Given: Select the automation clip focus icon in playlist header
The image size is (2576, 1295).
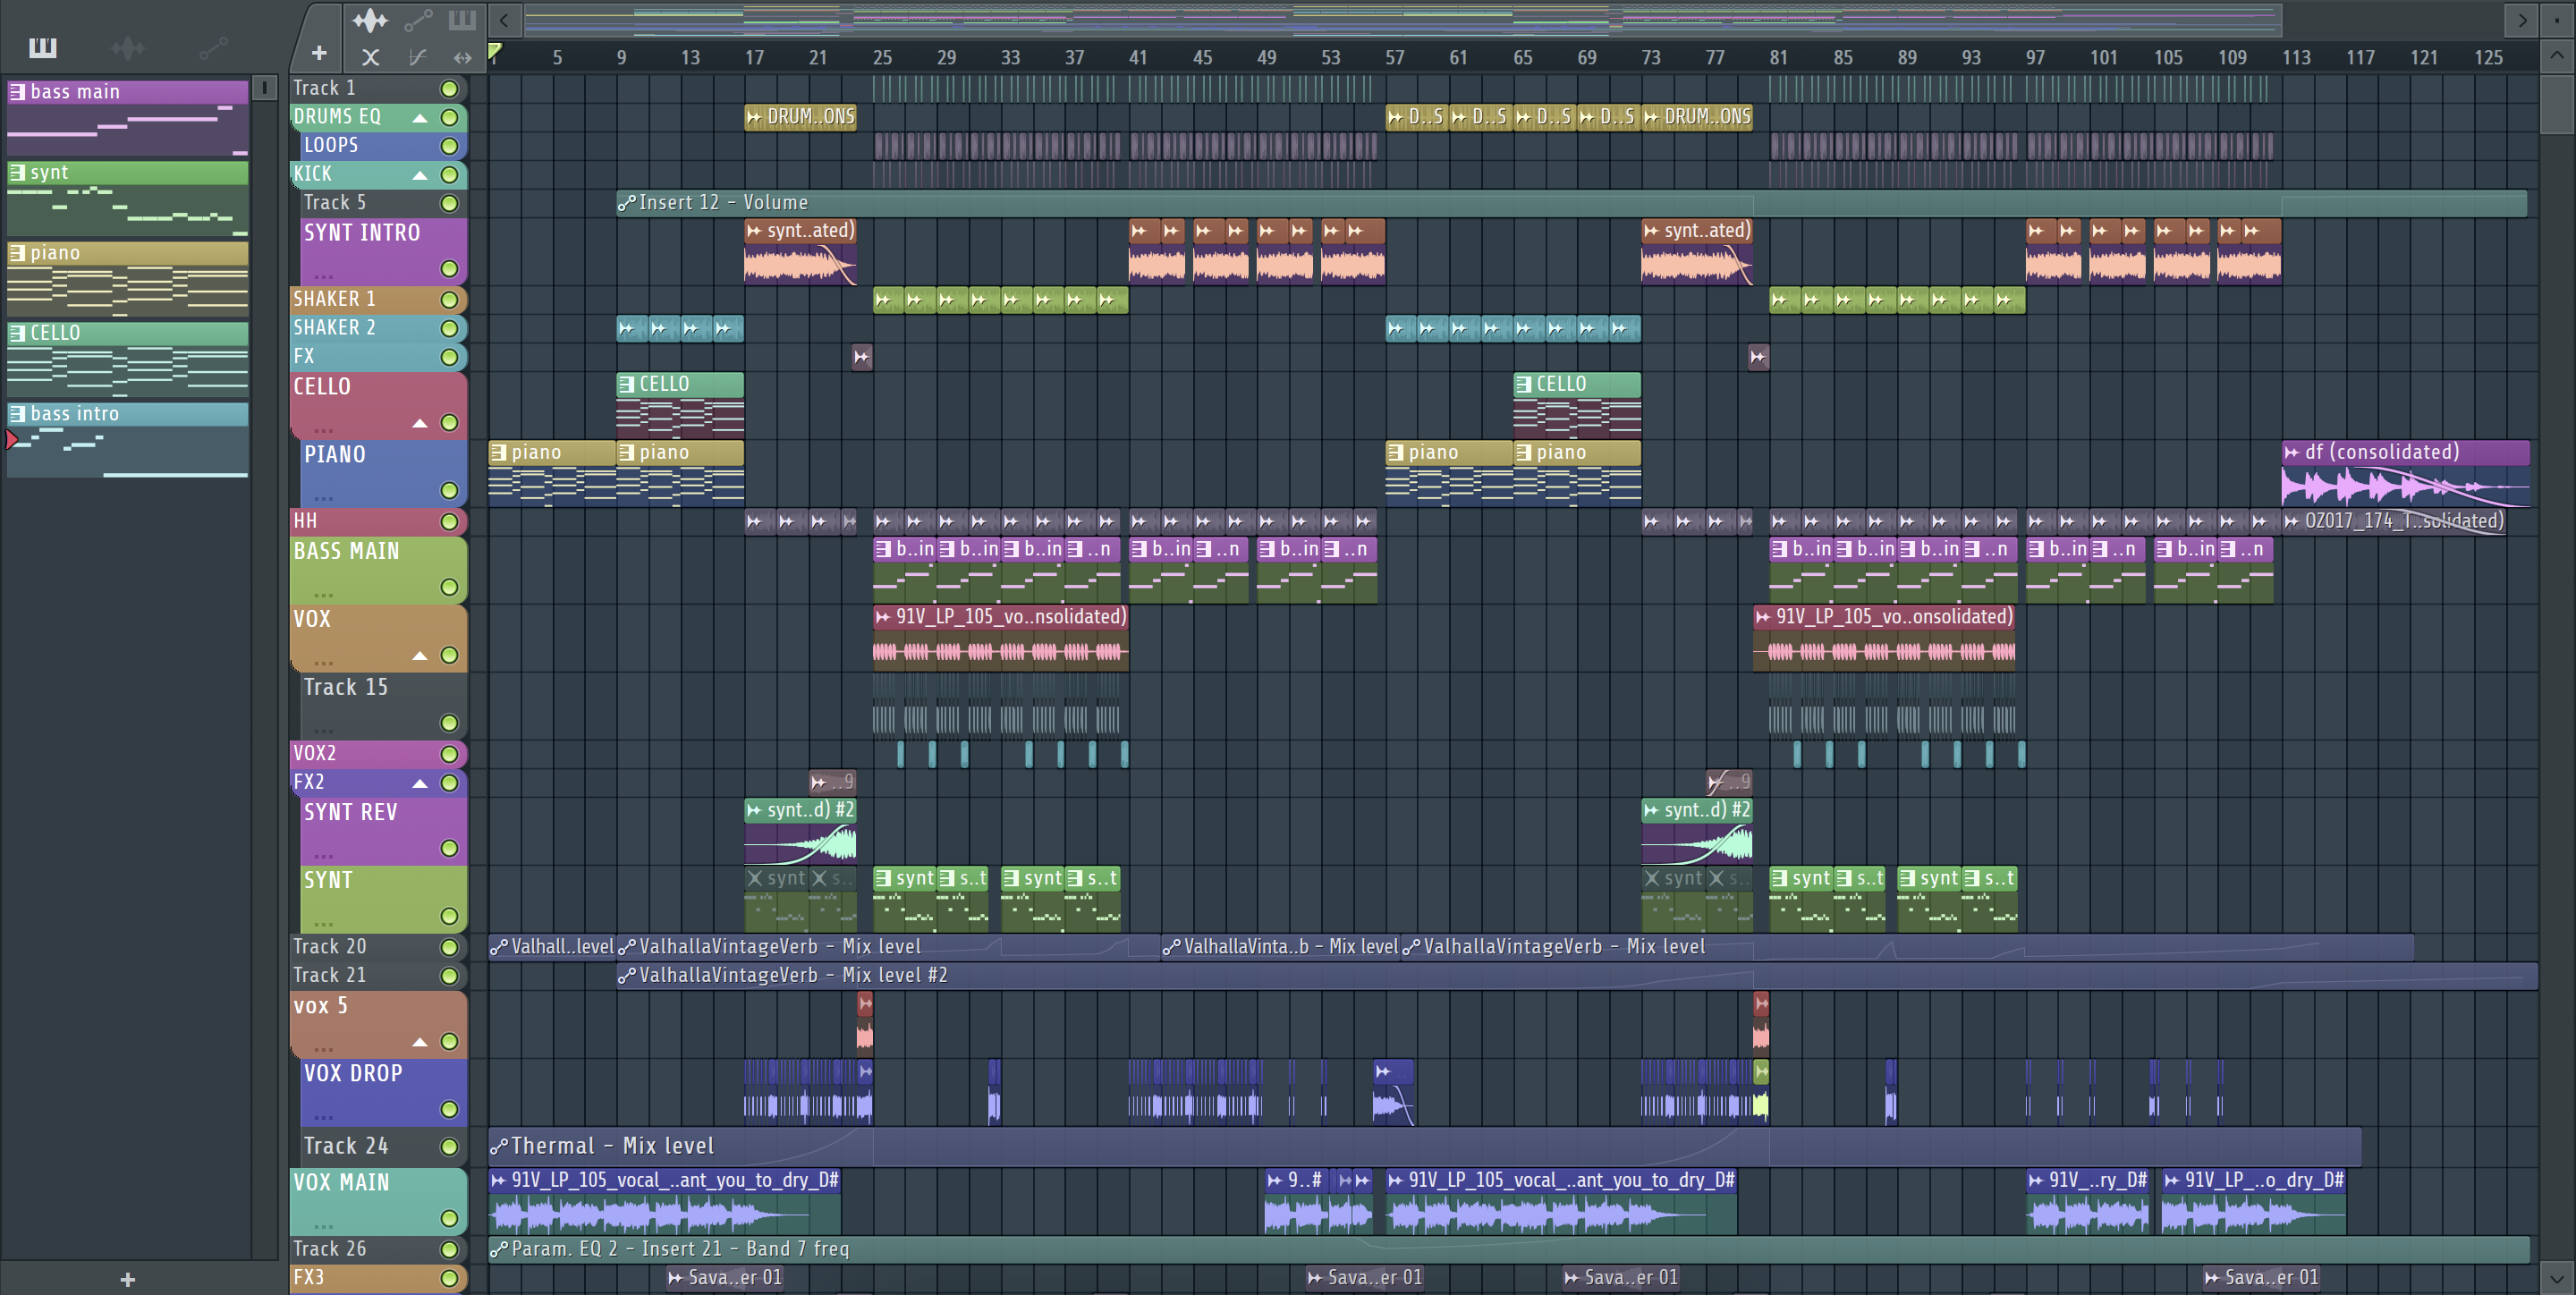Looking at the screenshot, I should (x=417, y=19).
